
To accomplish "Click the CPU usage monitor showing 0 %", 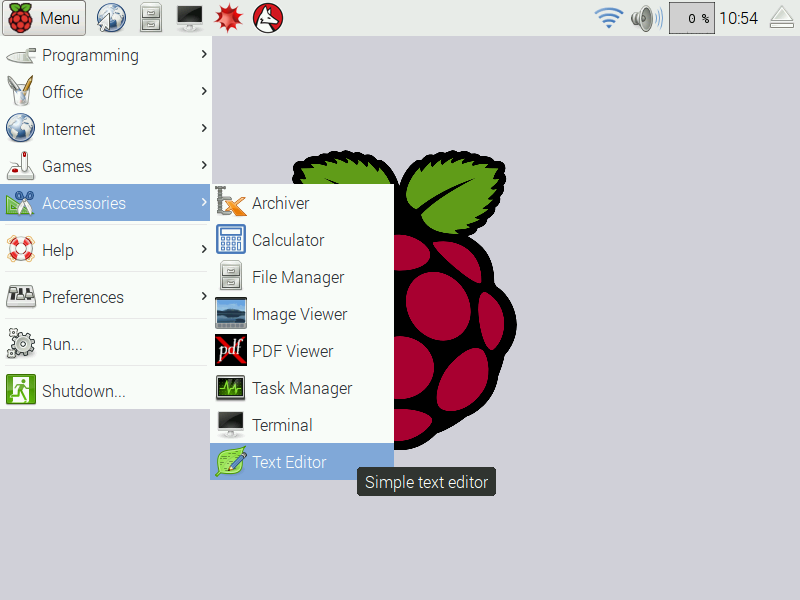I will [691, 18].
